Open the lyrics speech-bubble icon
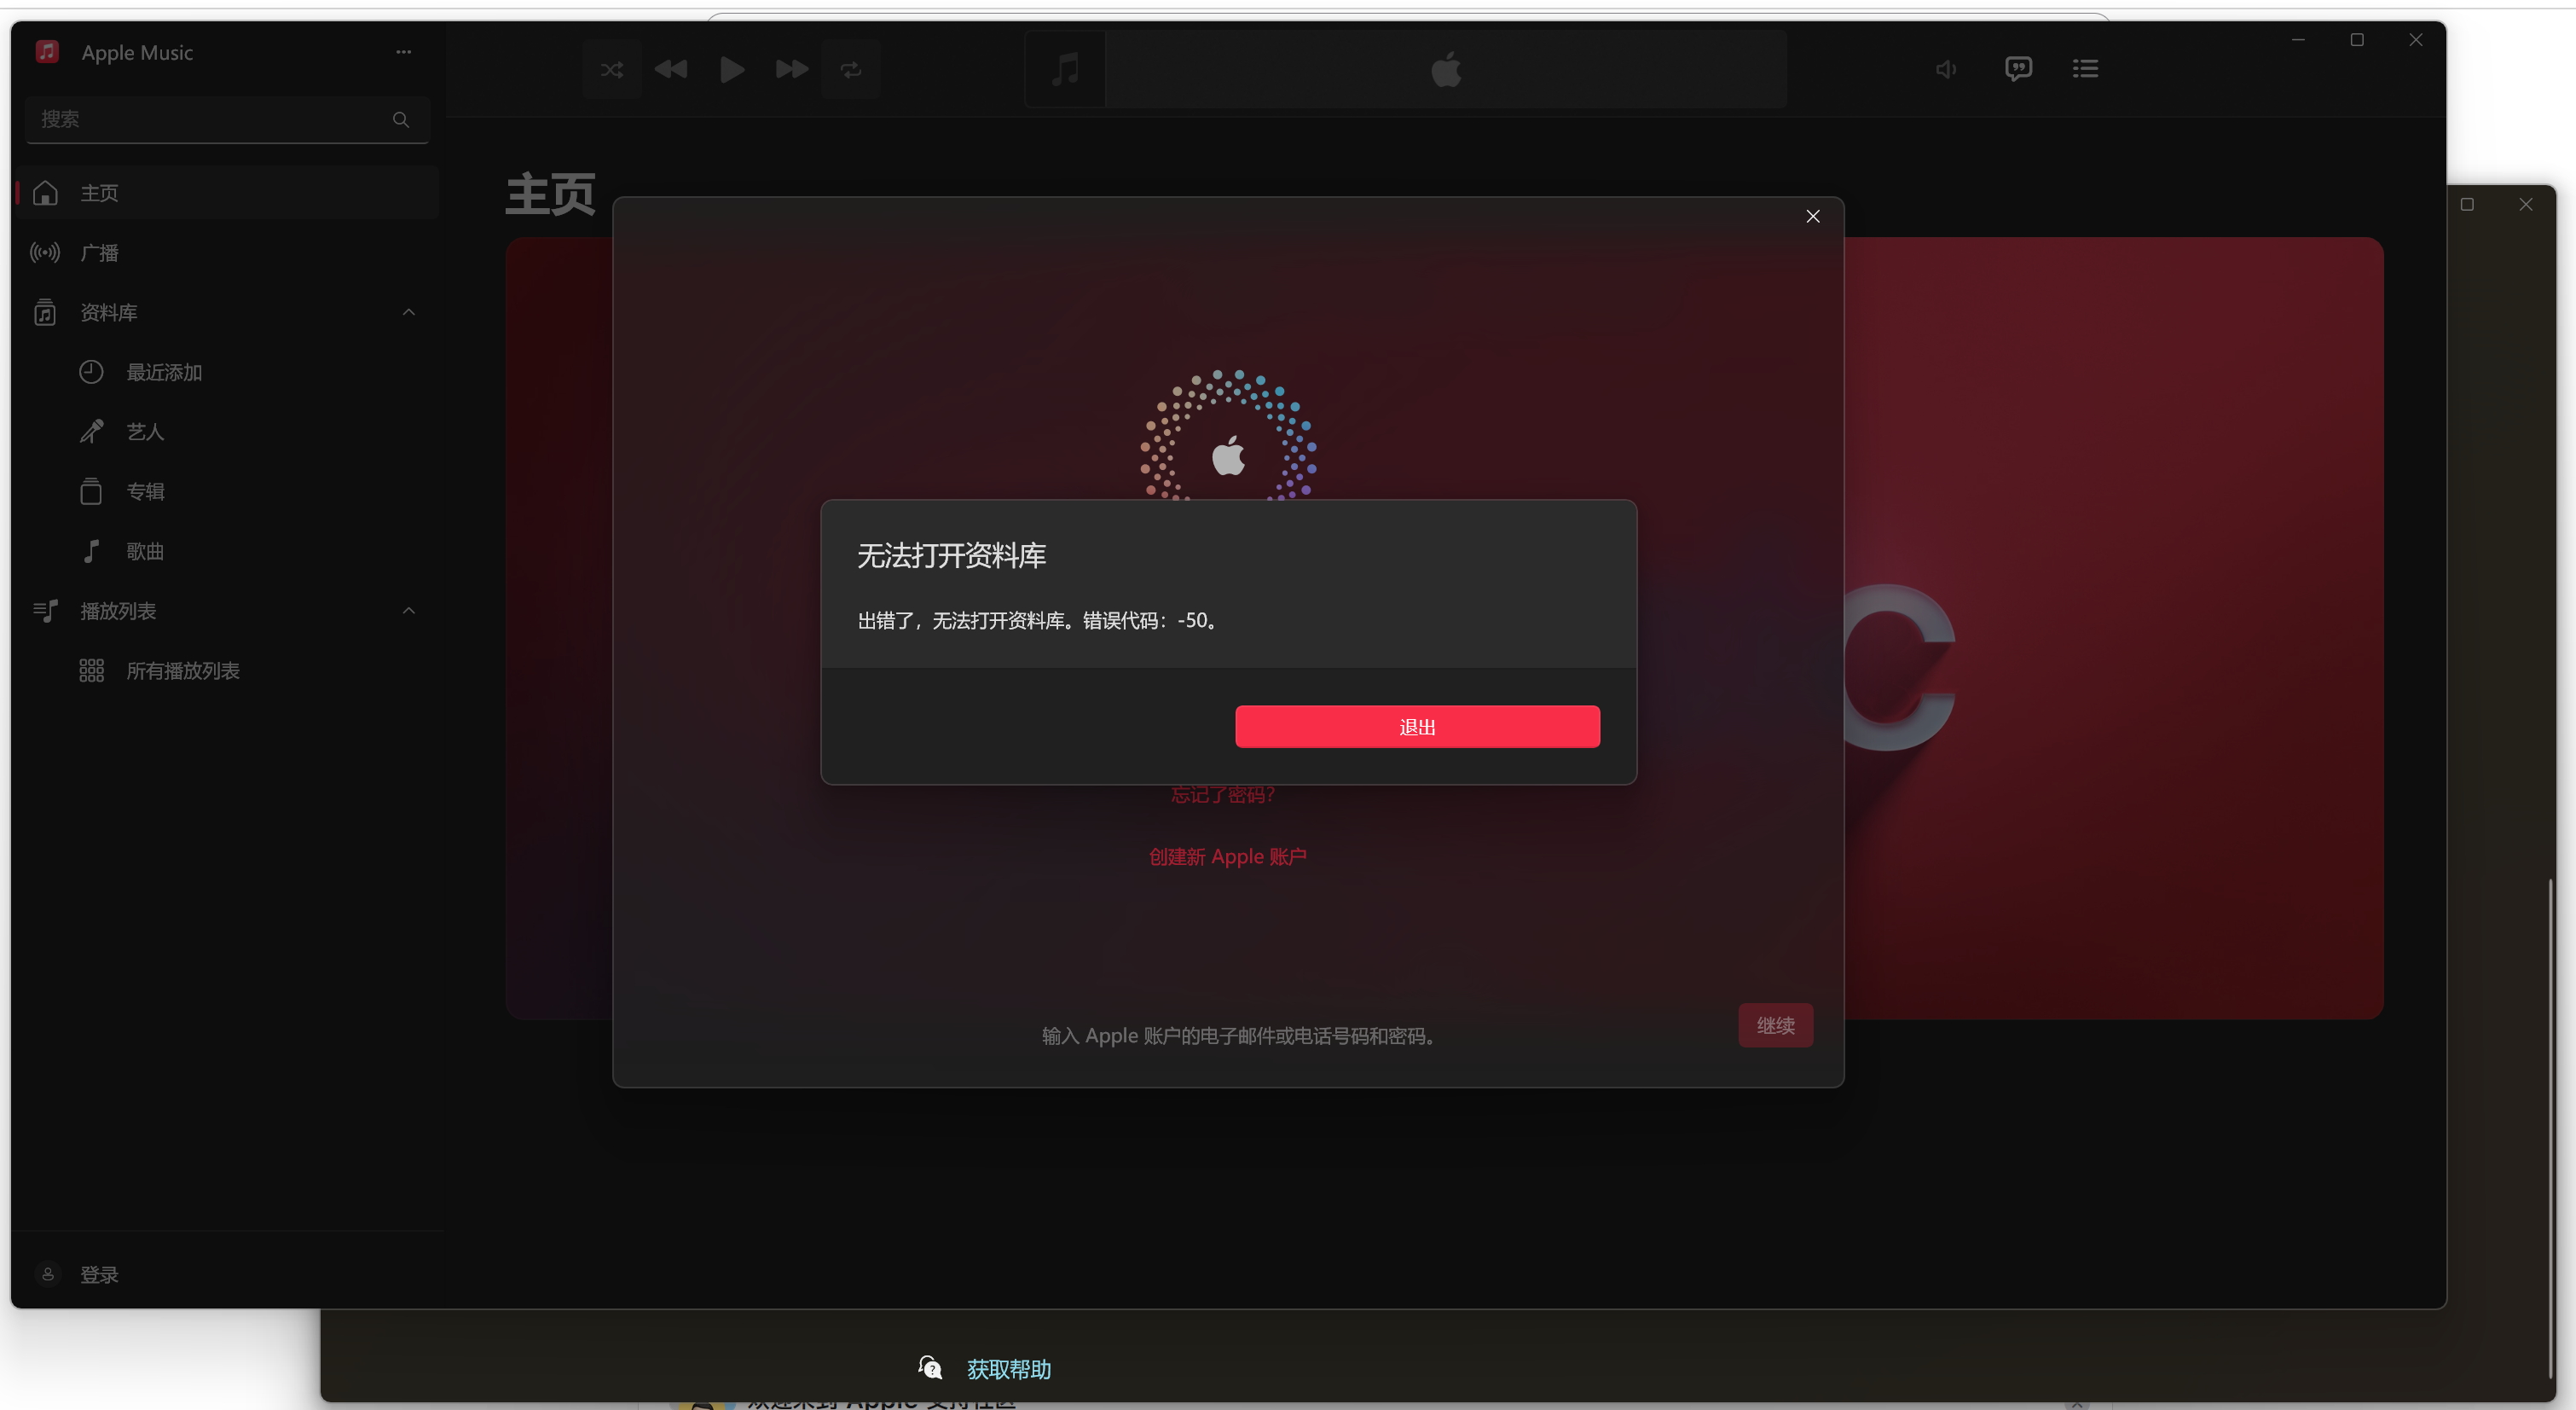 pyautogui.click(x=2018, y=69)
